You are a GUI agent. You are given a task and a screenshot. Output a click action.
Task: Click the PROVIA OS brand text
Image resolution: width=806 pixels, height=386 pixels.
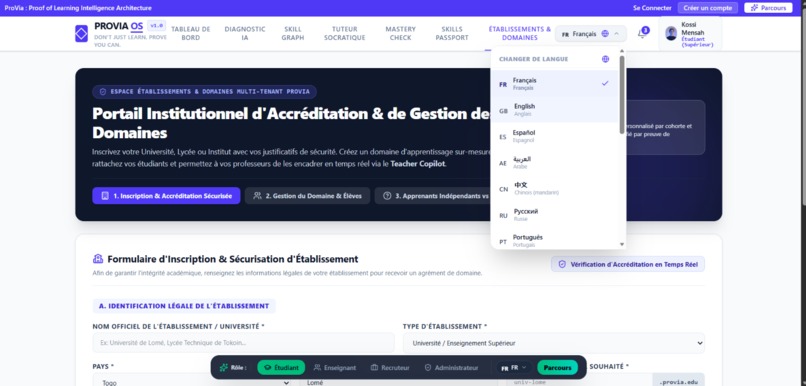[119, 26]
